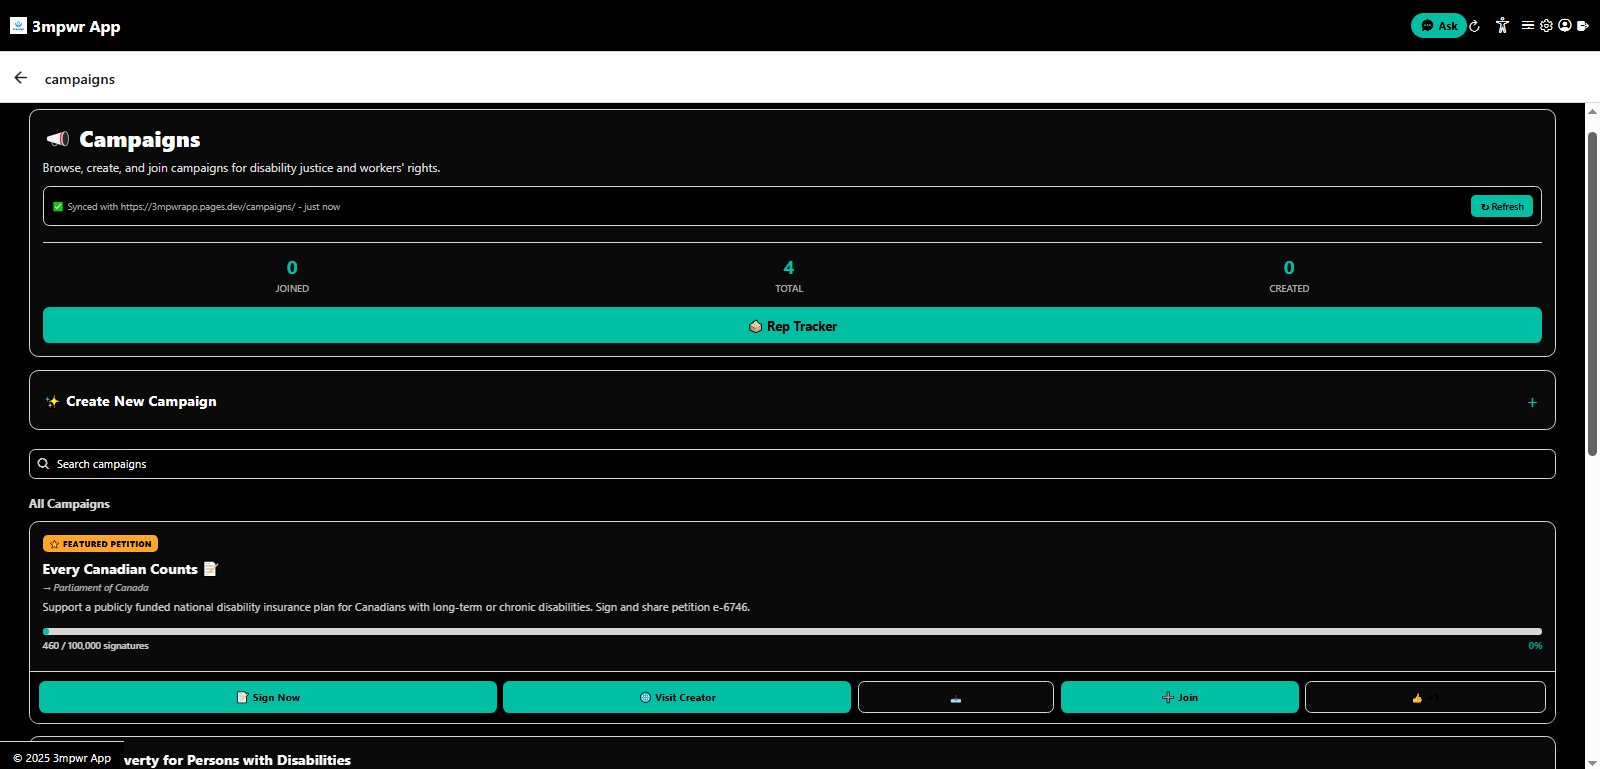Click the page vertical scrollbar

(1592, 294)
